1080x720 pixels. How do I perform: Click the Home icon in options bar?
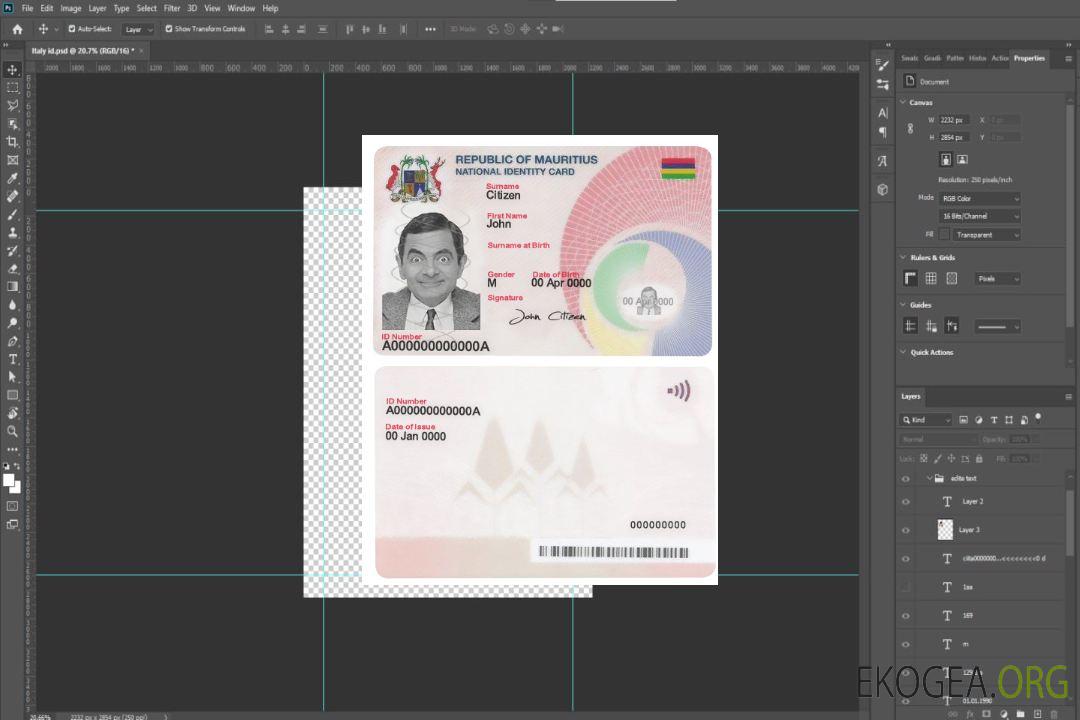coord(17,29)
